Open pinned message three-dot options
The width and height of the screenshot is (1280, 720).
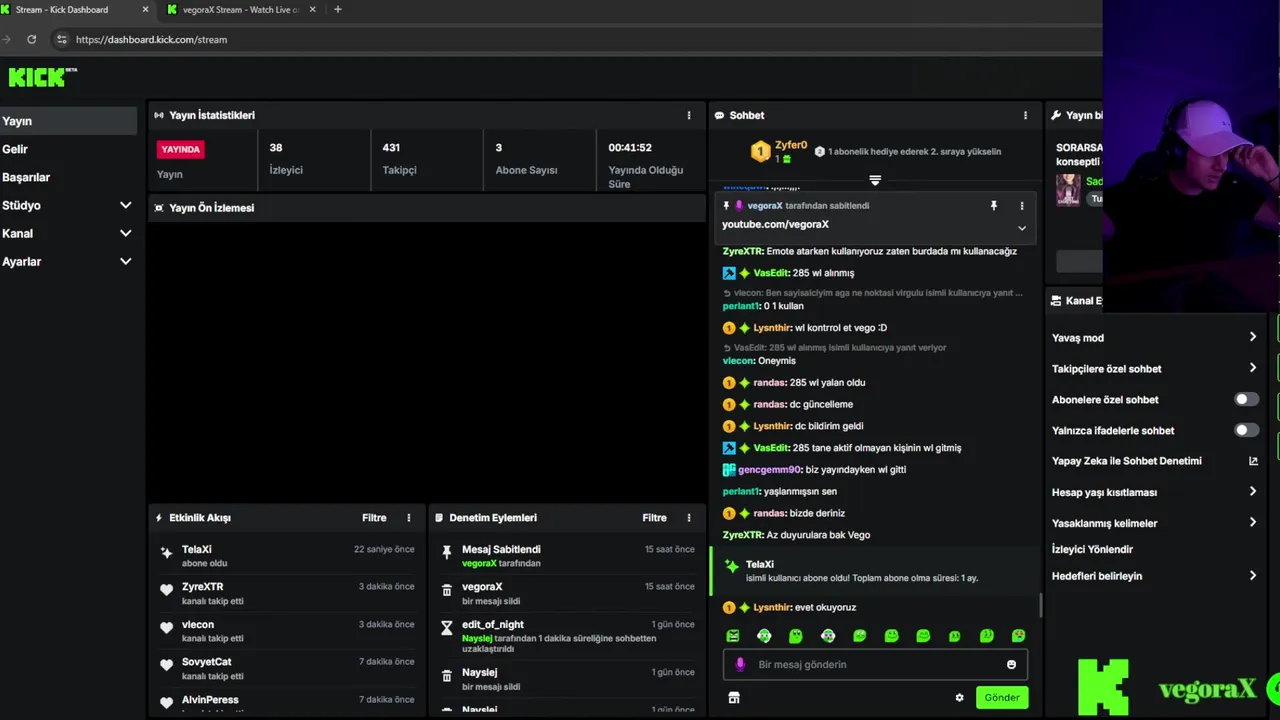click(1022, 206)
